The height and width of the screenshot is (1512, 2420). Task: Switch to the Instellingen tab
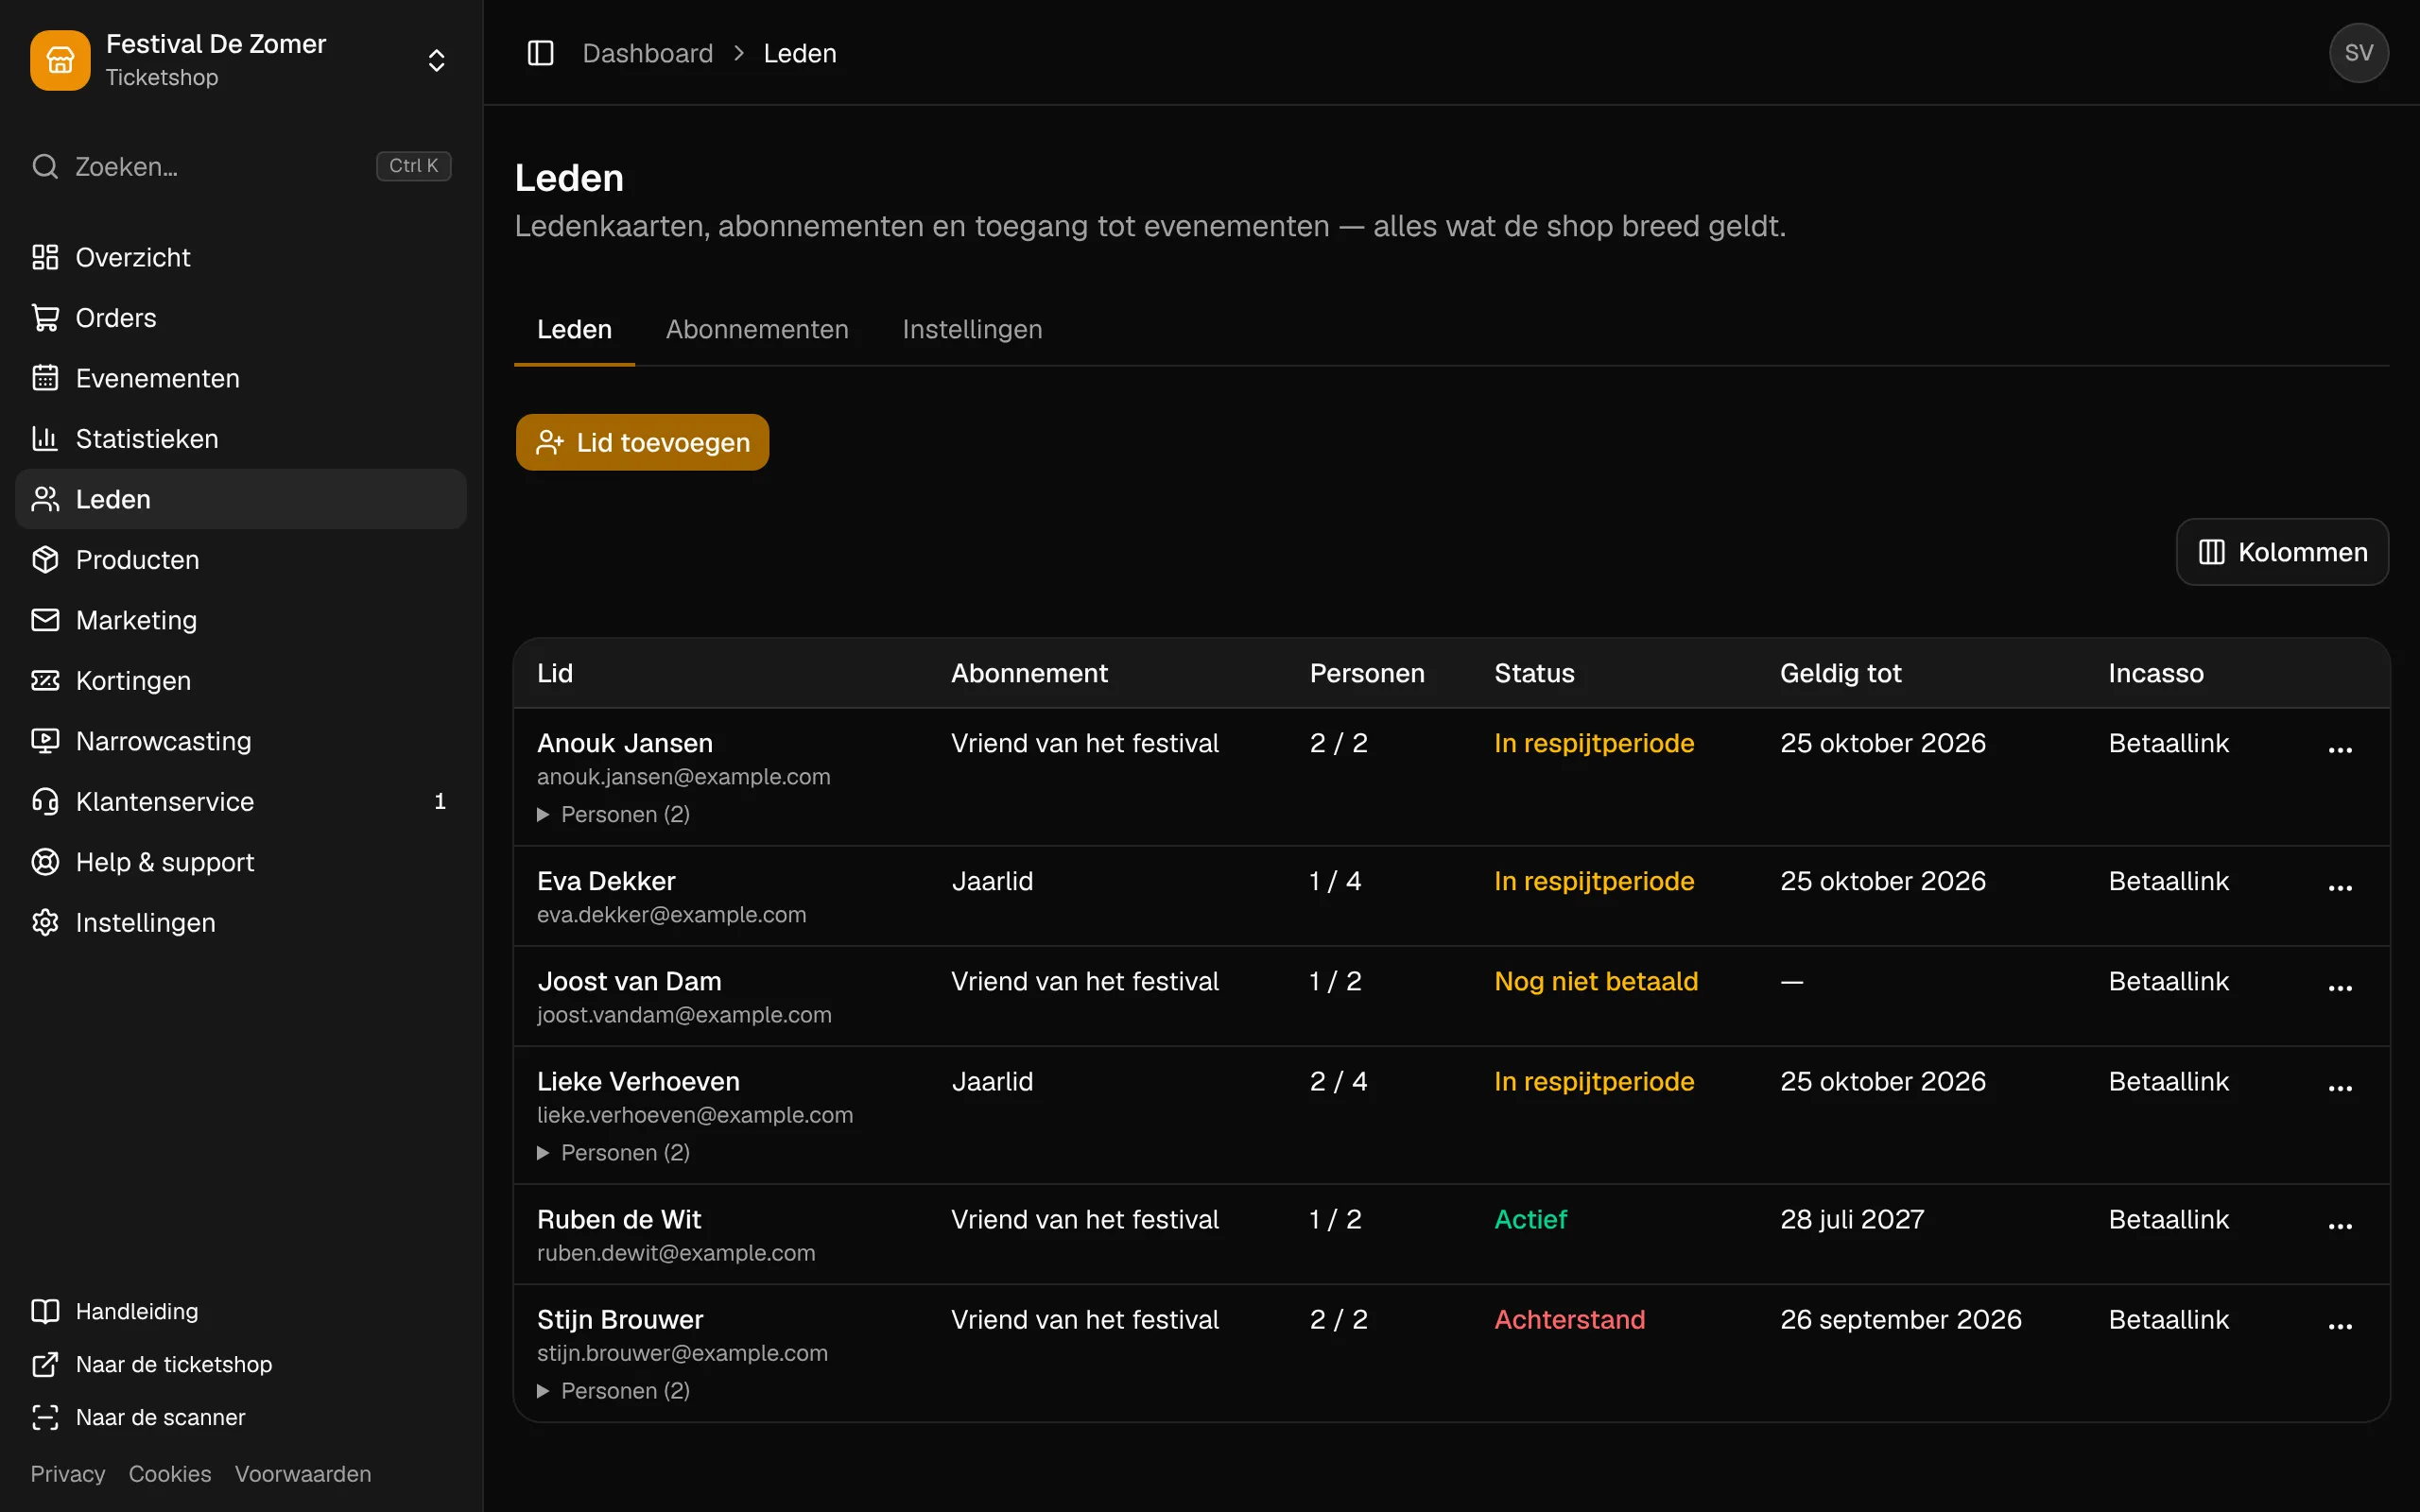(972, 329)
